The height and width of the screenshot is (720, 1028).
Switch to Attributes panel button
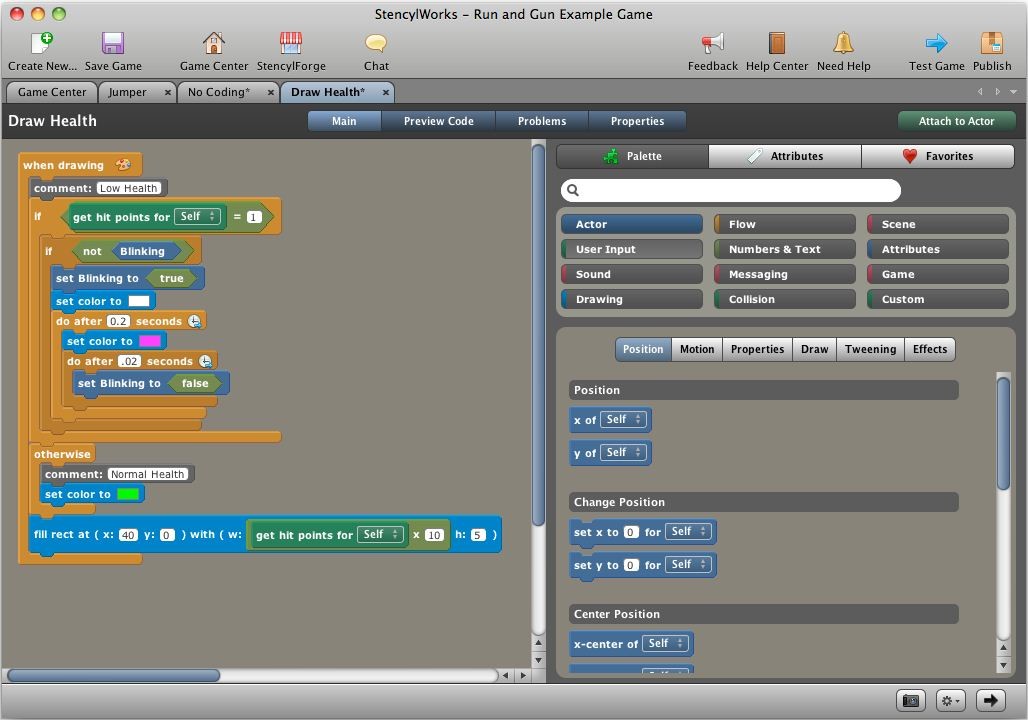click(785, 156)
